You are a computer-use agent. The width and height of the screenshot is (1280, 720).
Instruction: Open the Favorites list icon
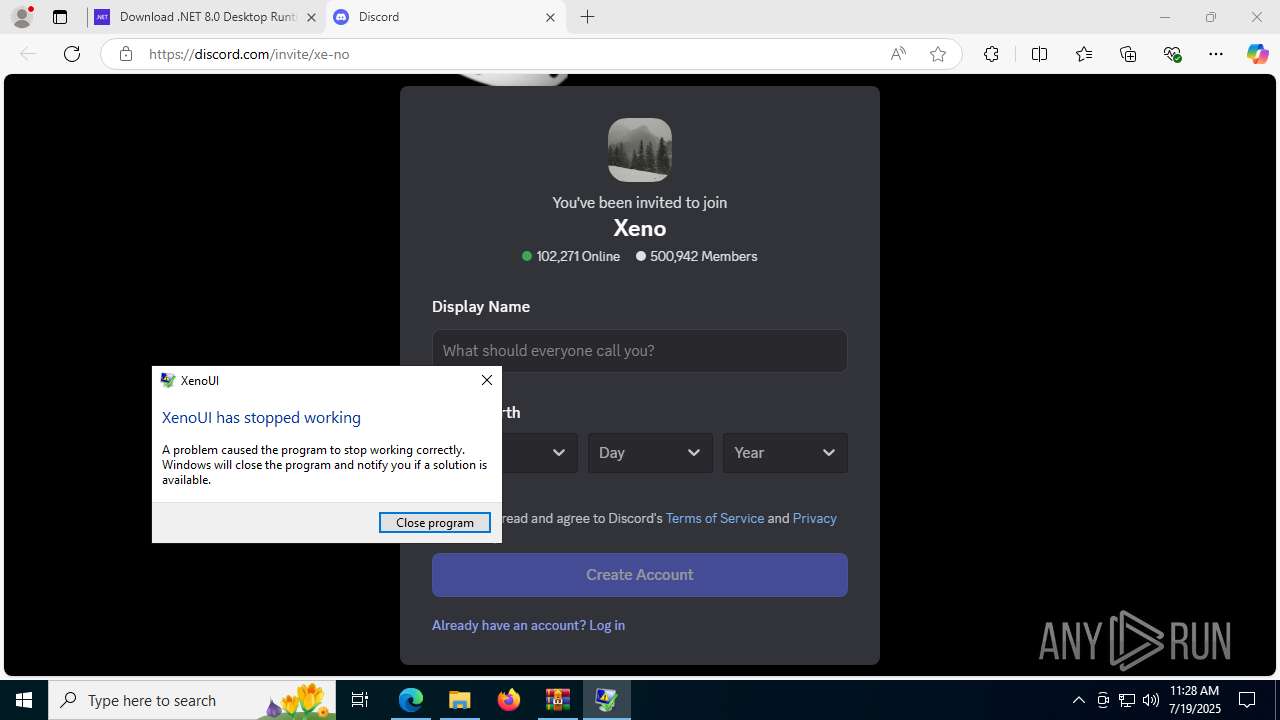coord(1084,54)
